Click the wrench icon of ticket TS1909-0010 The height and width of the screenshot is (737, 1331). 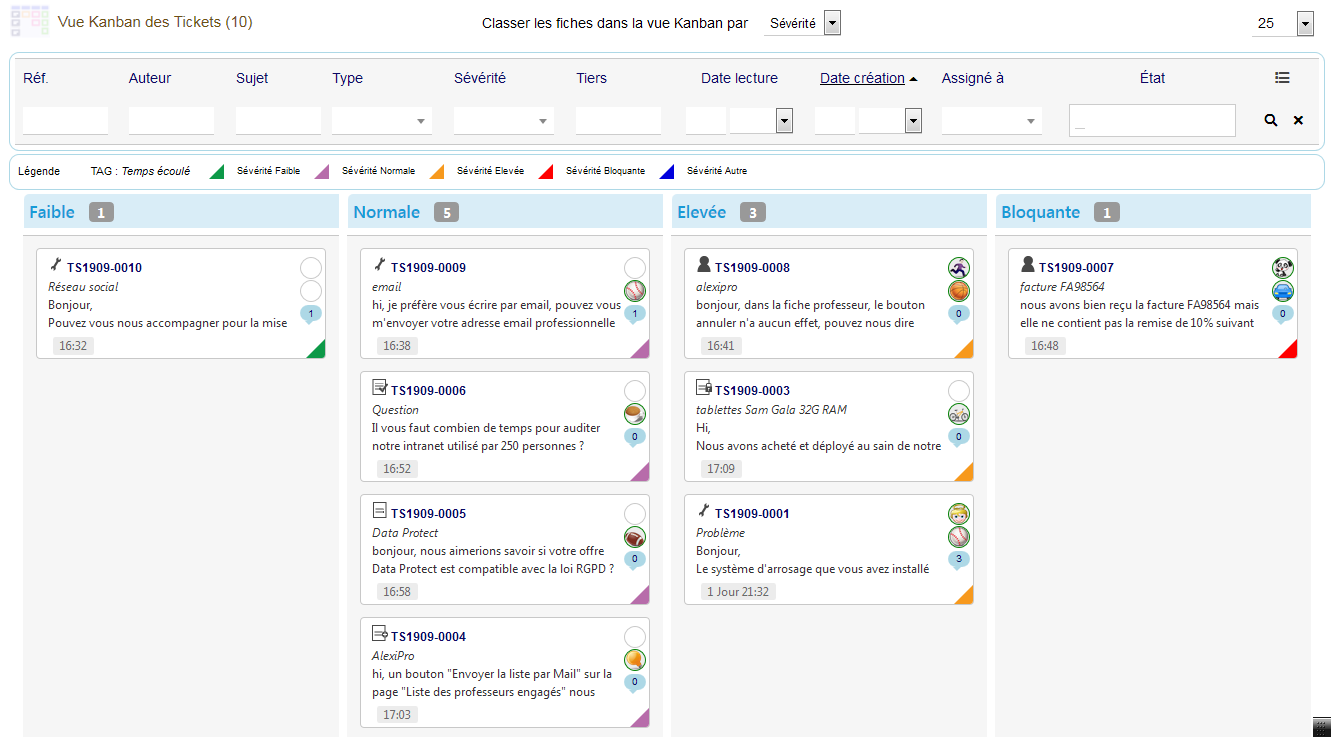56,266
